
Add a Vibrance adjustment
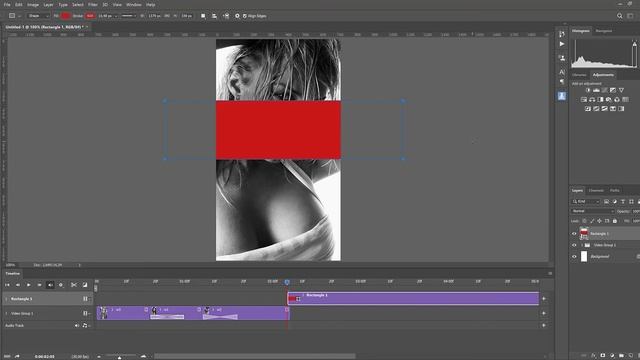point(621,90)
